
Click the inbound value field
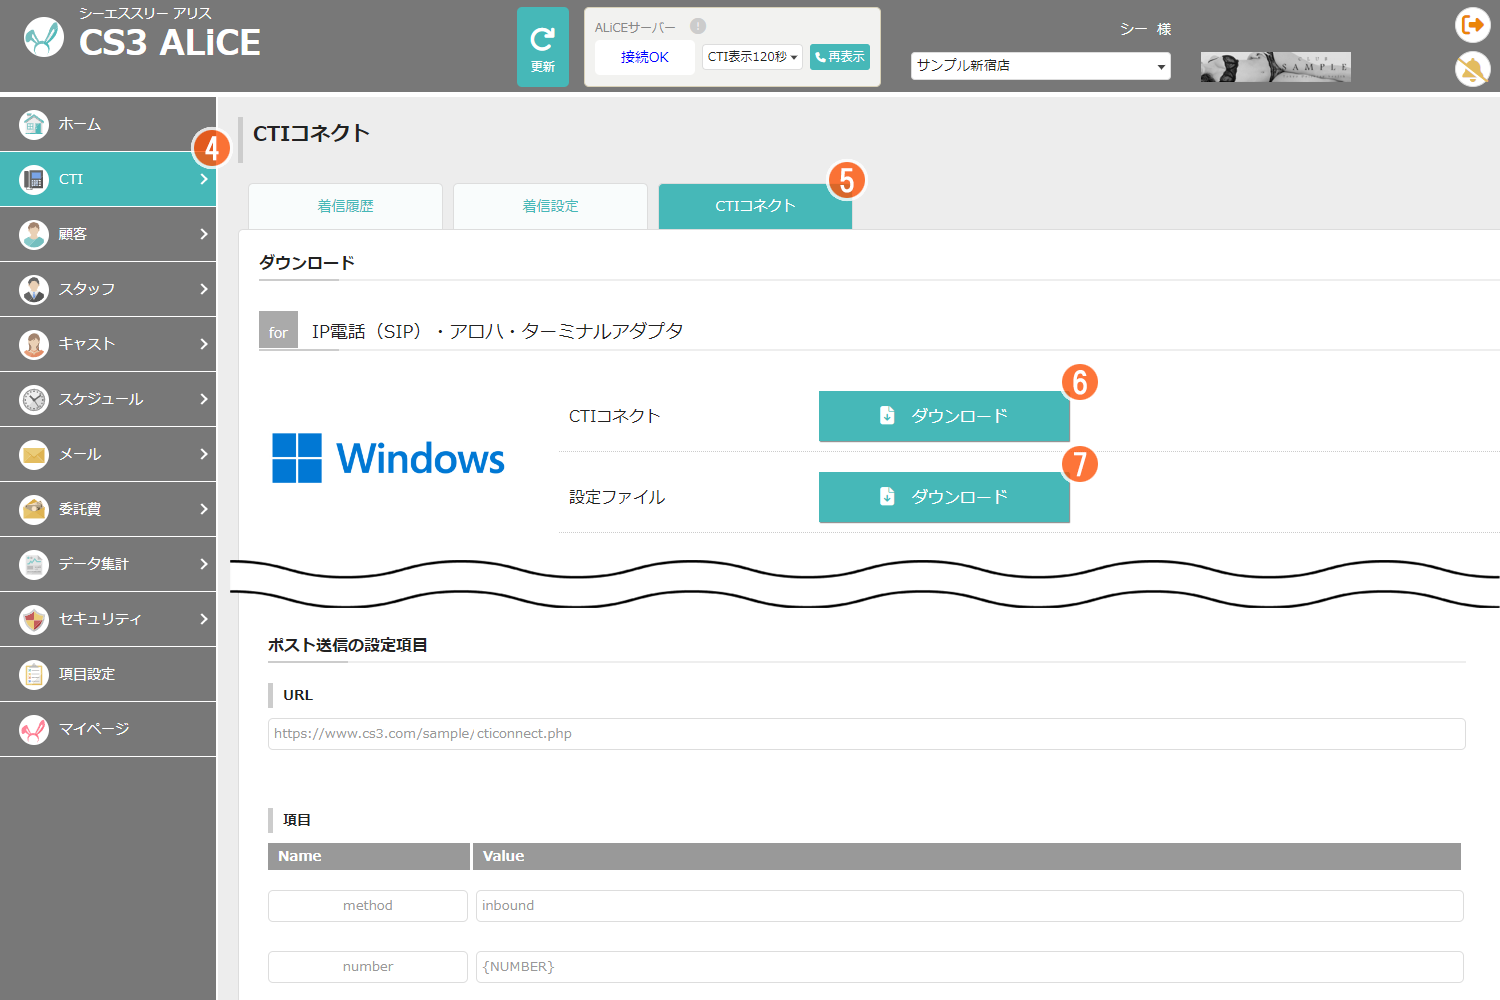[969, 905]
